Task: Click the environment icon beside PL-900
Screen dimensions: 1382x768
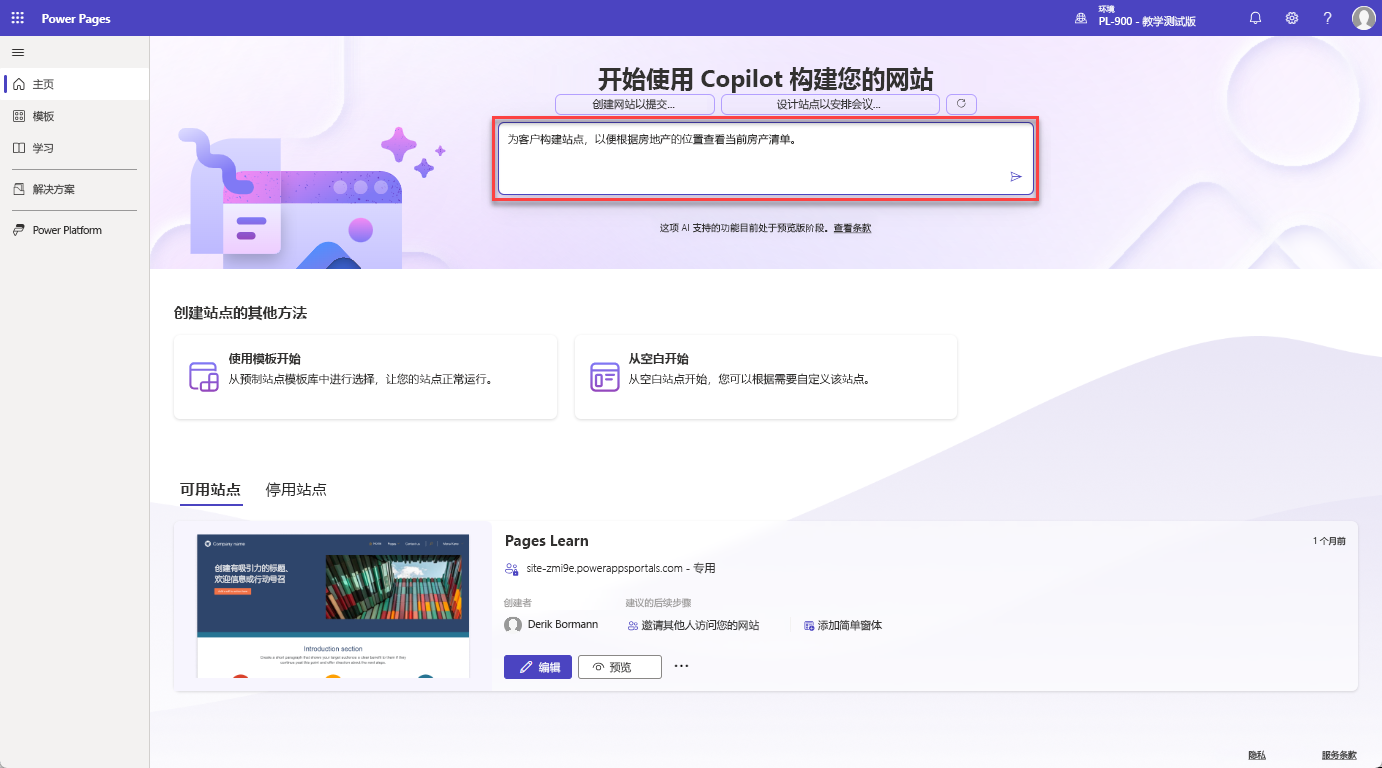Action: 1080,18
